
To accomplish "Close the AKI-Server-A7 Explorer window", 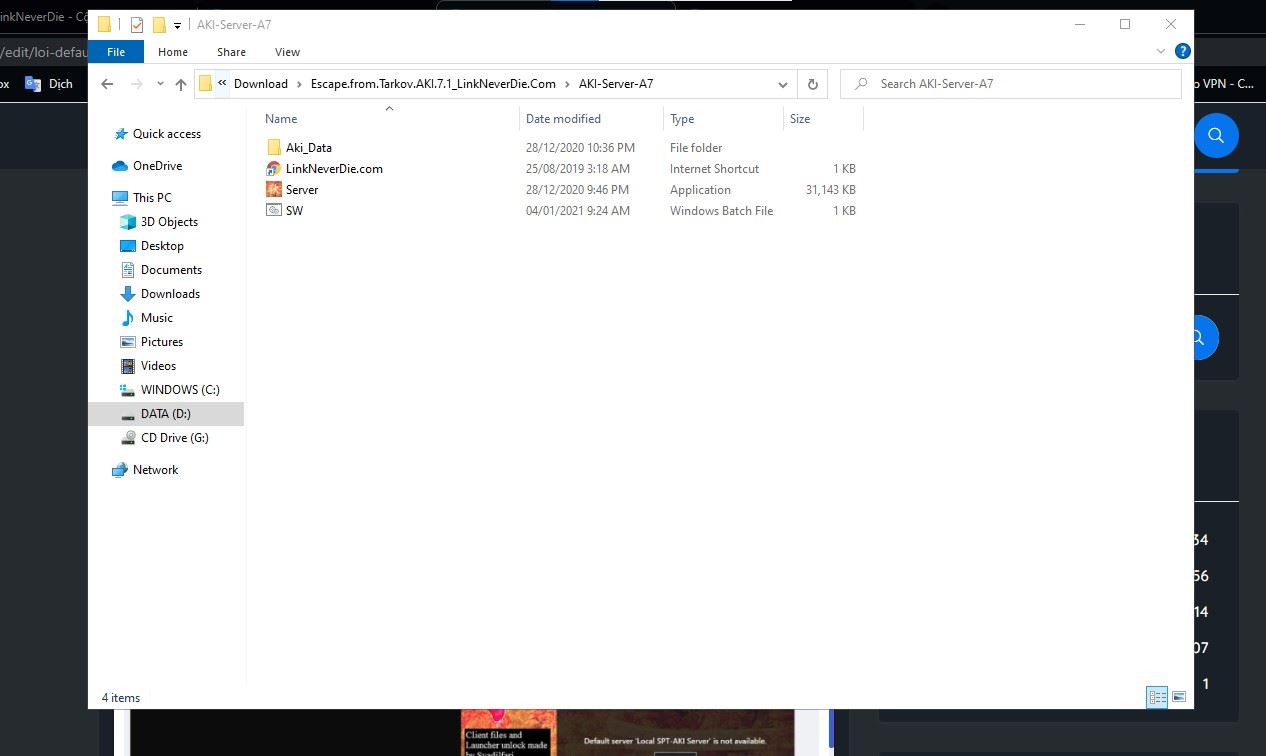I will (1171, 24).
